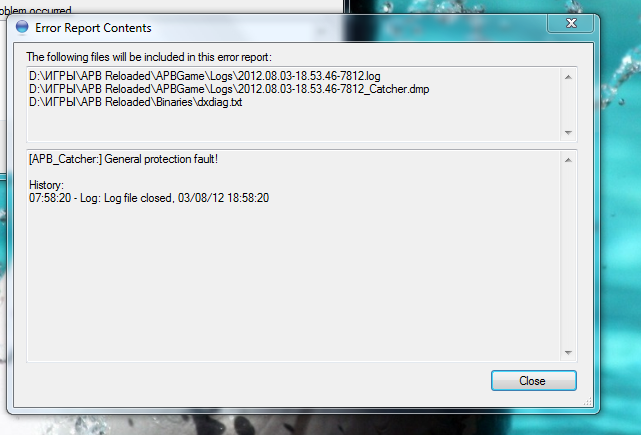
Task: Click the History: line in the log
Action: 46,185
